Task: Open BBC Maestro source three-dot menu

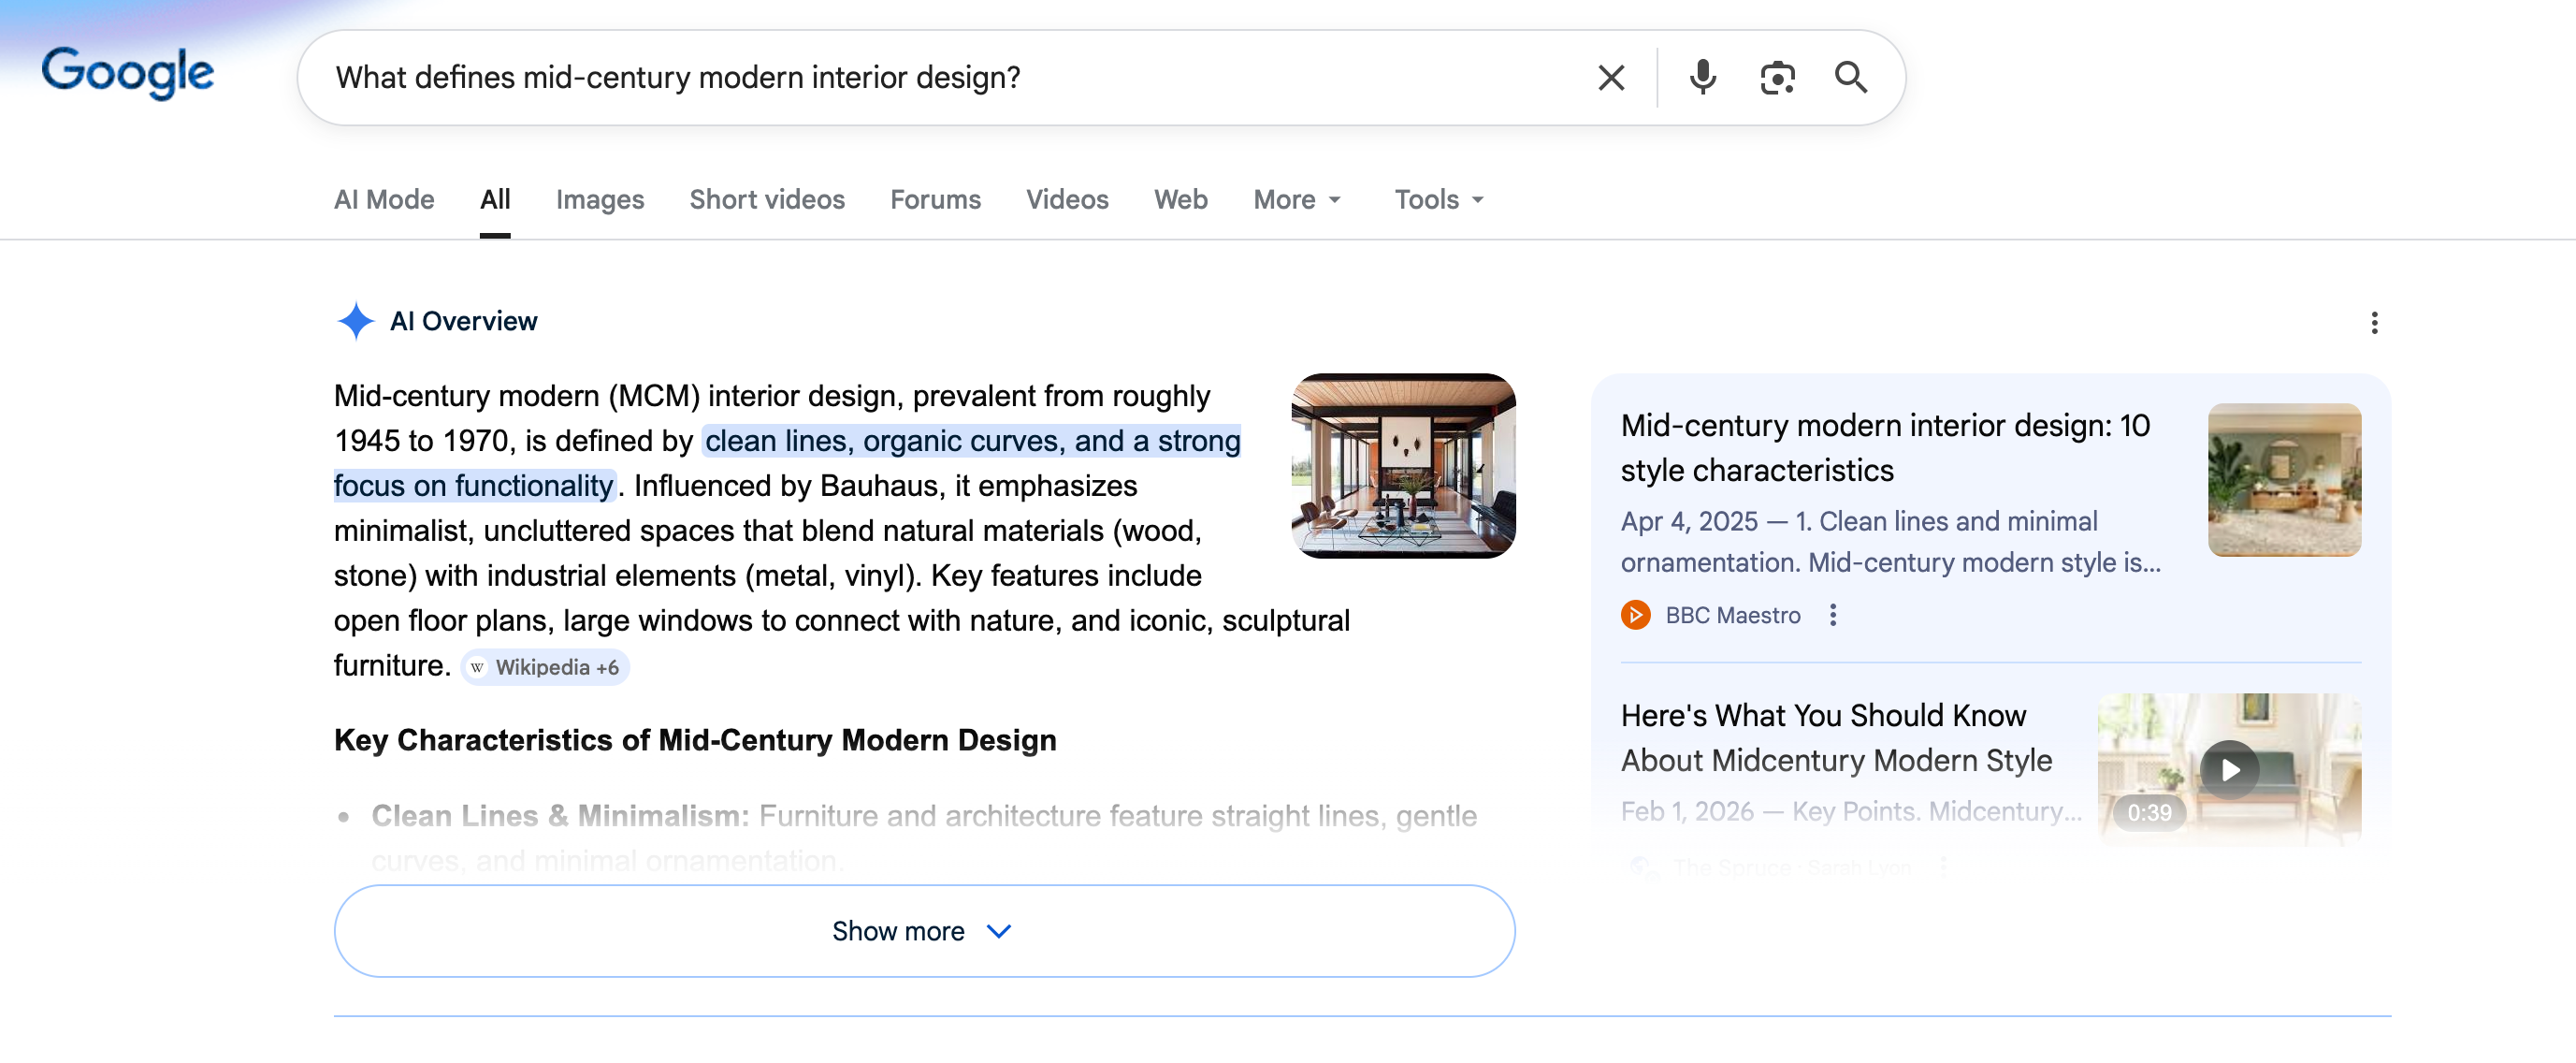Action: pos(1832,615)
